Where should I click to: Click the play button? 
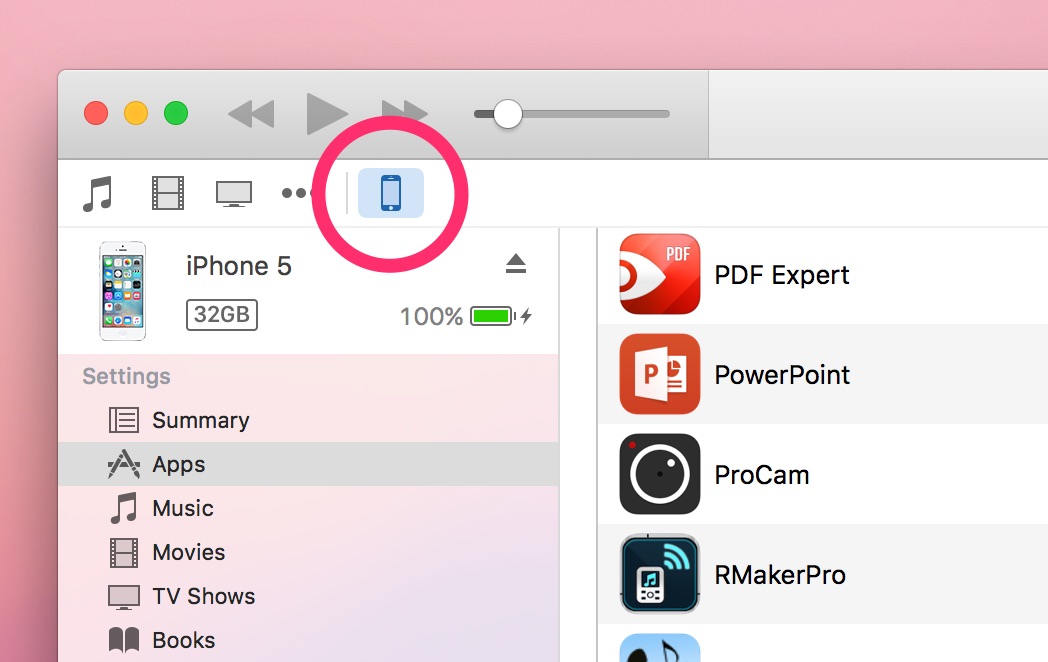327,114
